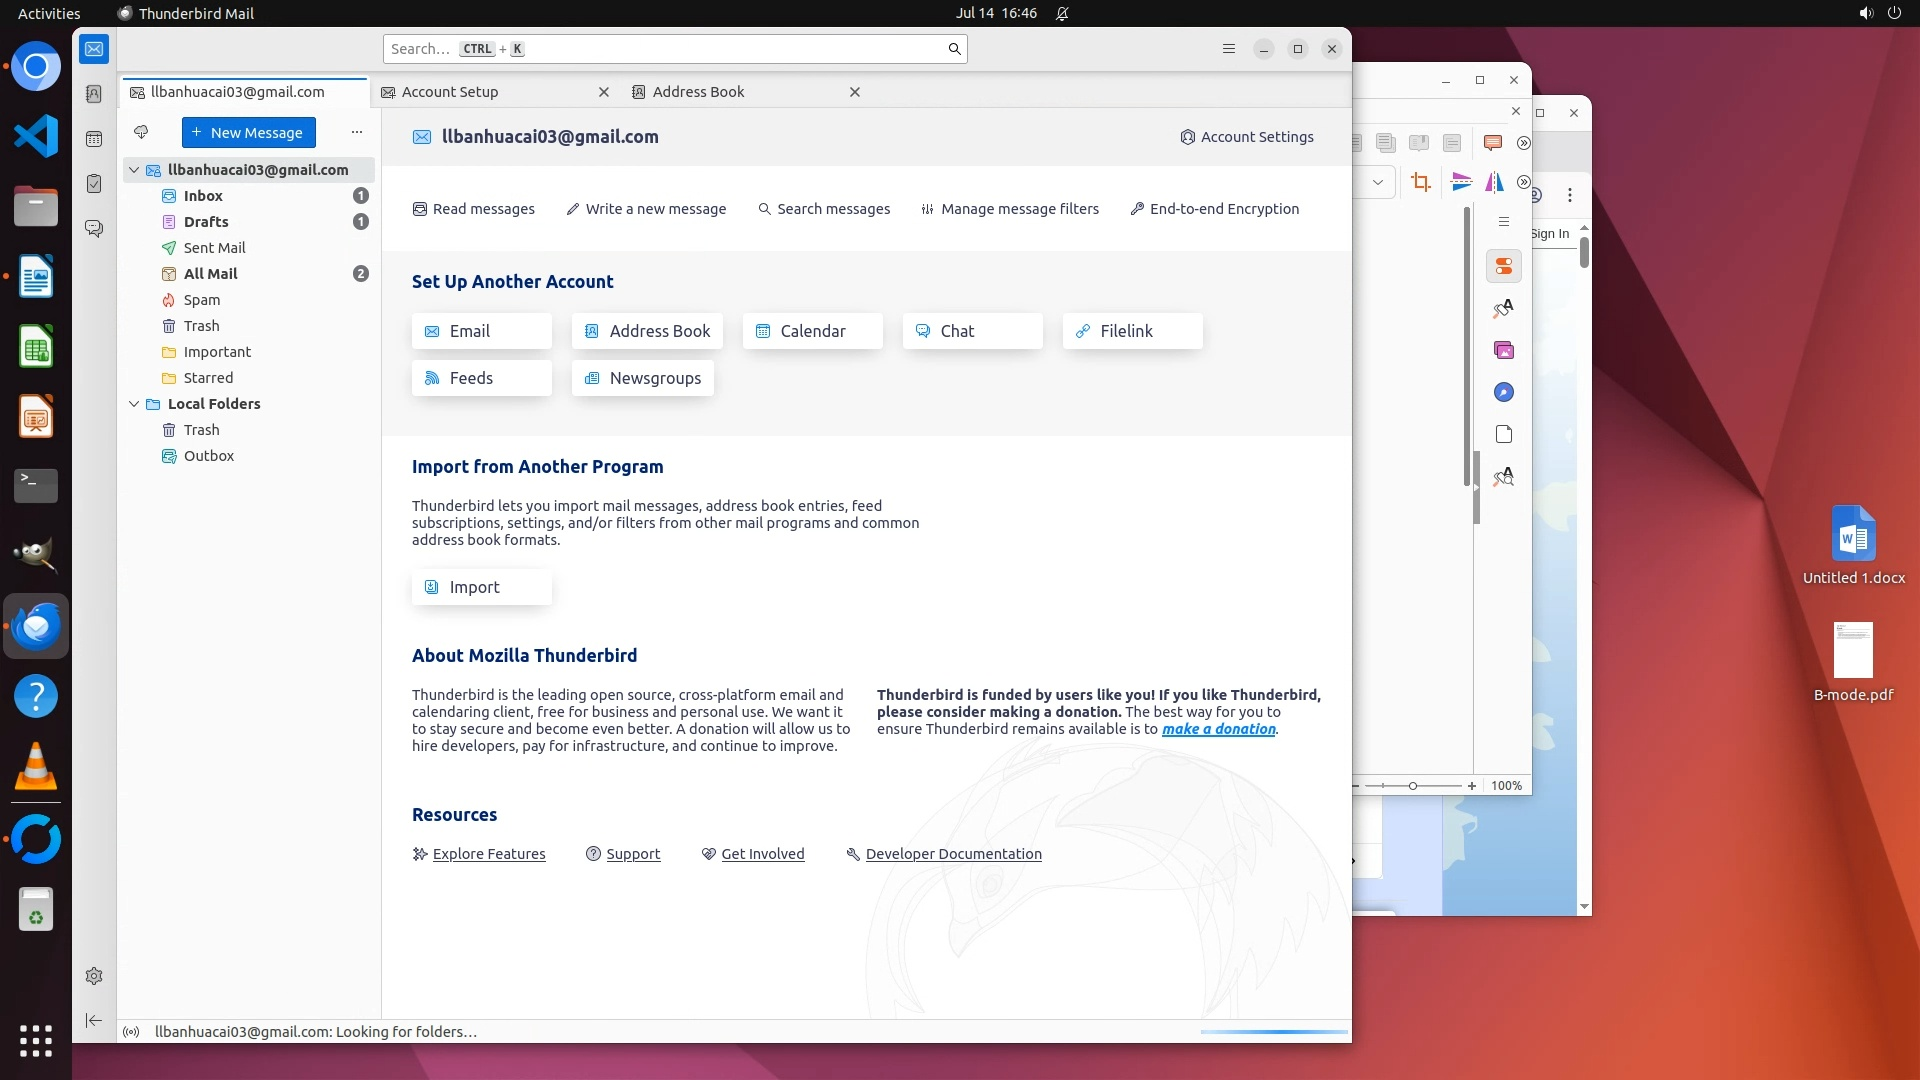Switch to the Address Book tab
1920x1080 pixels.
point(698,92)
